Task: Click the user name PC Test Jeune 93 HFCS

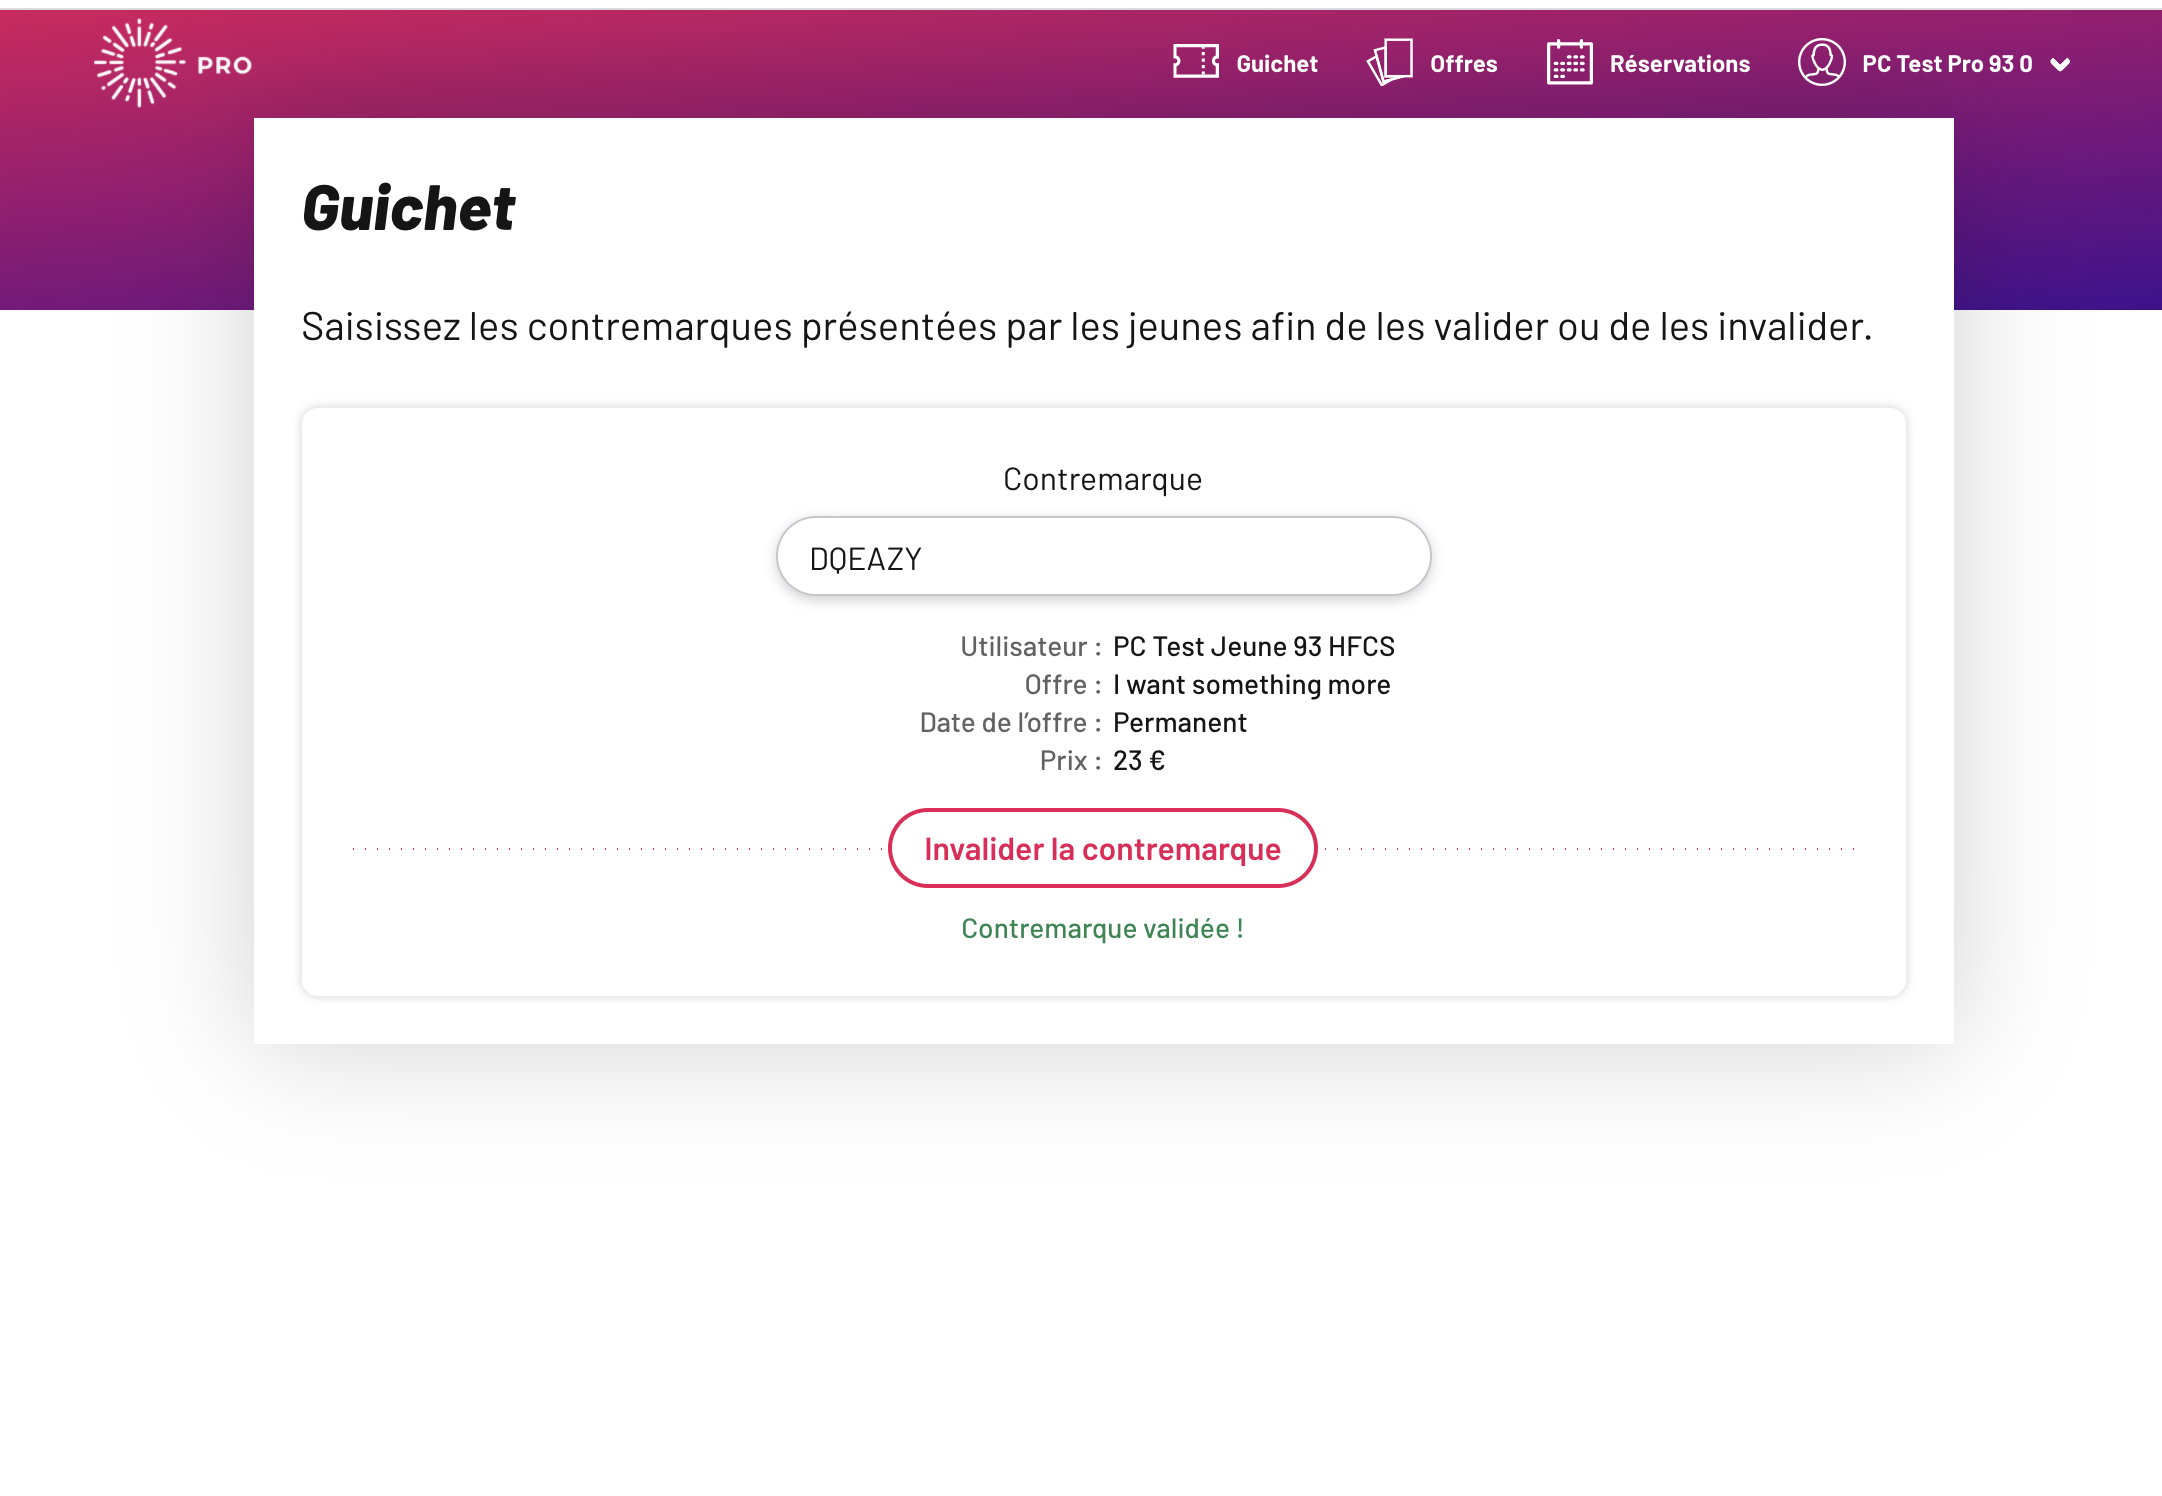Action: coord(1254,647)
